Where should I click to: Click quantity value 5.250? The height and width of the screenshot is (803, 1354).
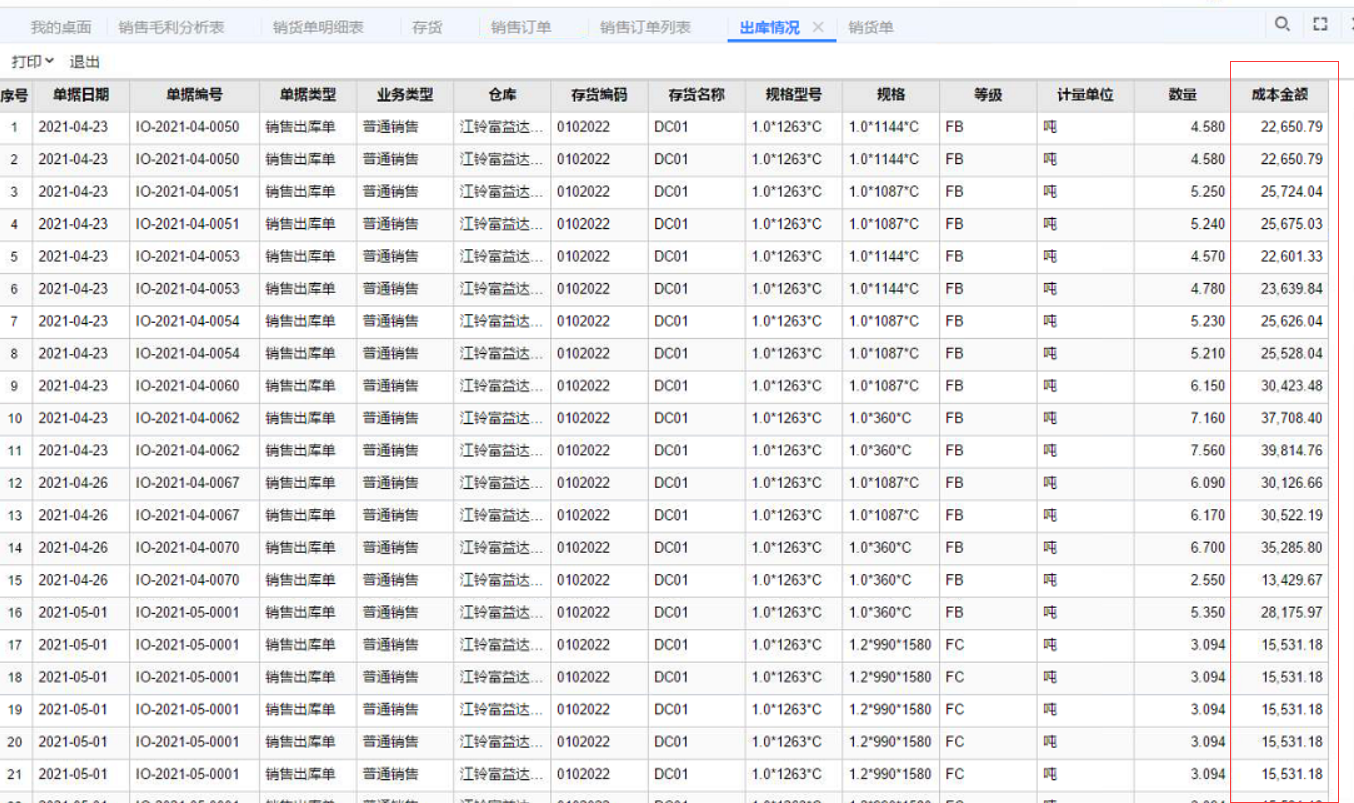pyautogui.click(x=1208, y=192)
